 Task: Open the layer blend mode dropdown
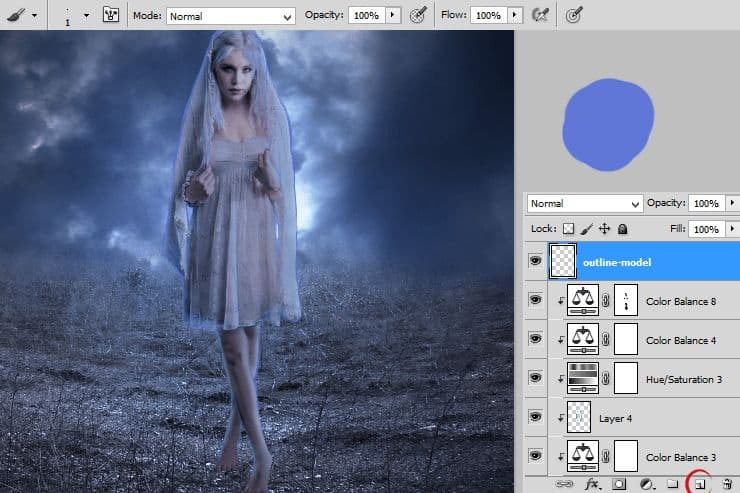[585, 203]
